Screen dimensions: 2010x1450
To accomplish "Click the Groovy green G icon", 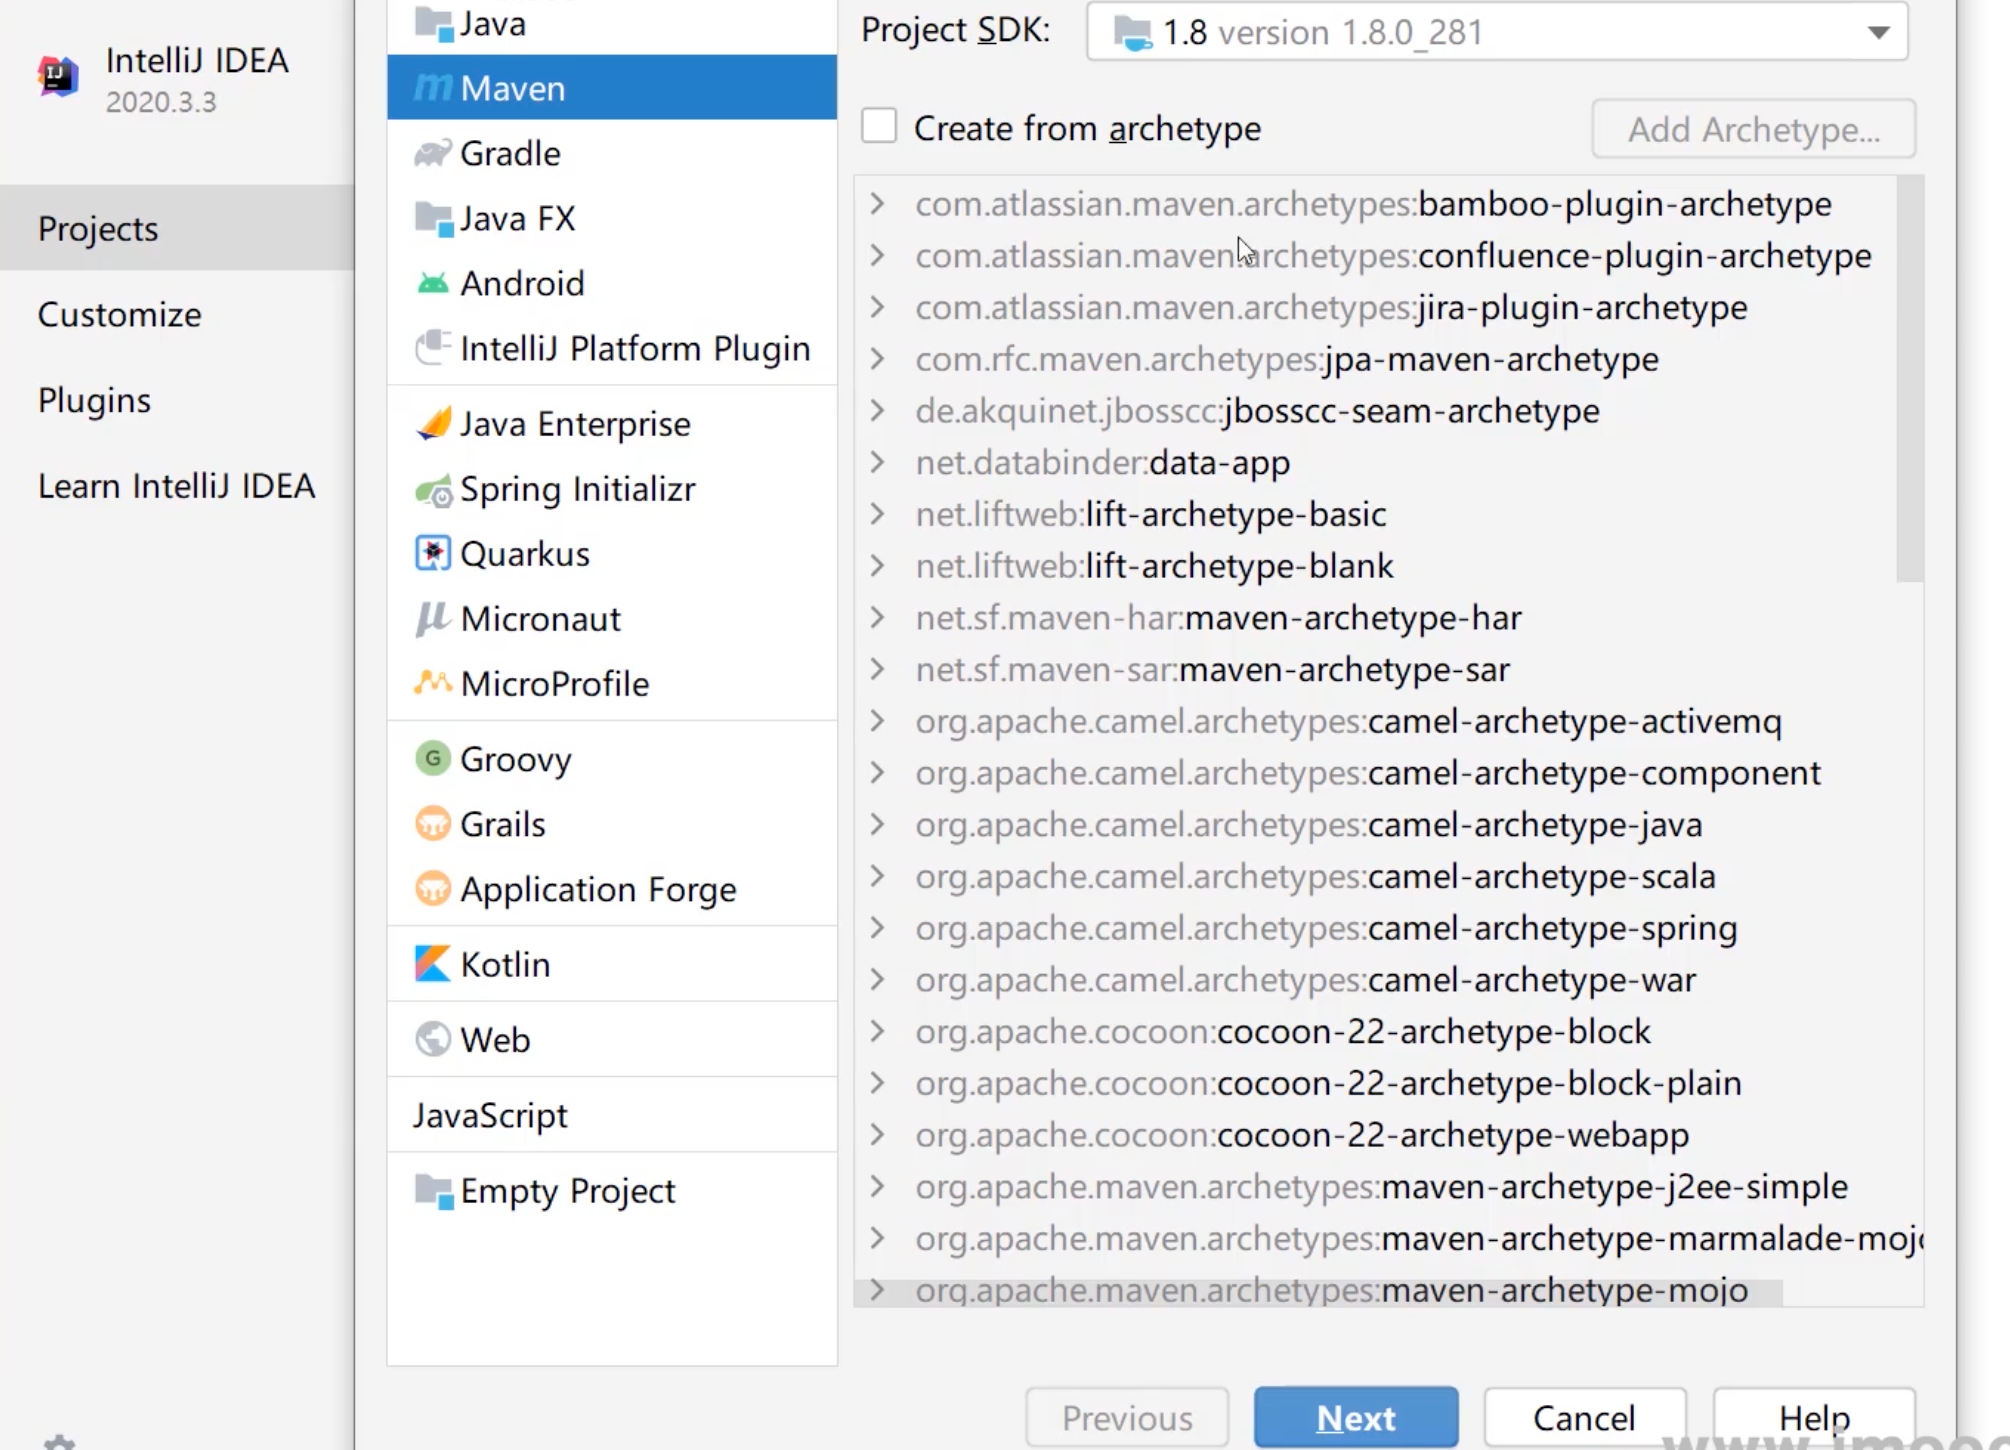I will (432, 759).
